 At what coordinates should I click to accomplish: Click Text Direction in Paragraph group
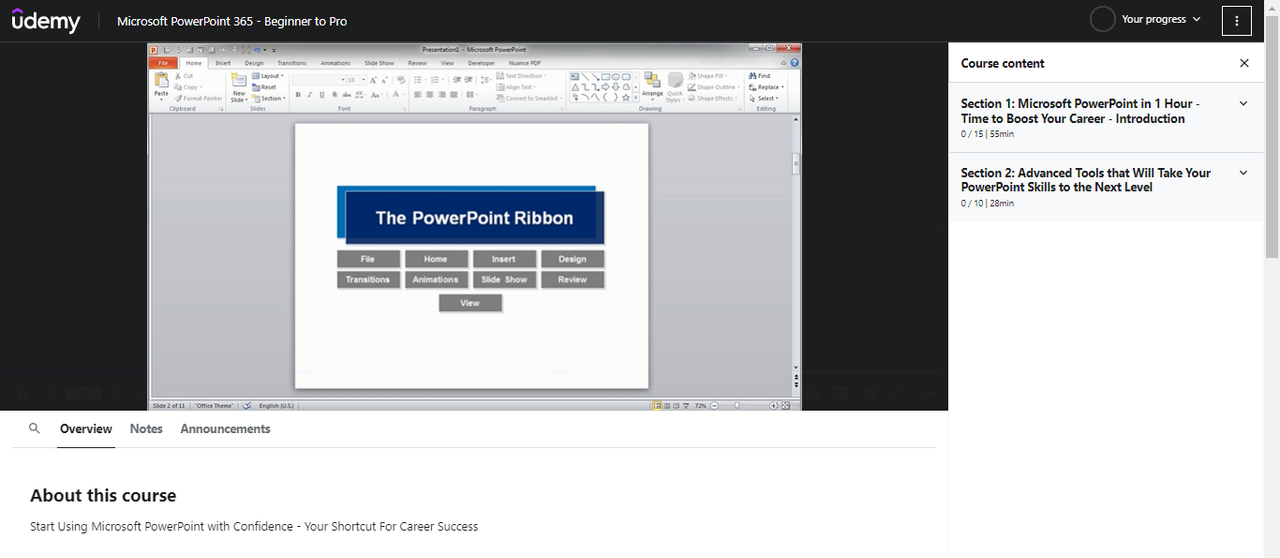pyautogui.click(x=521, y=76)
